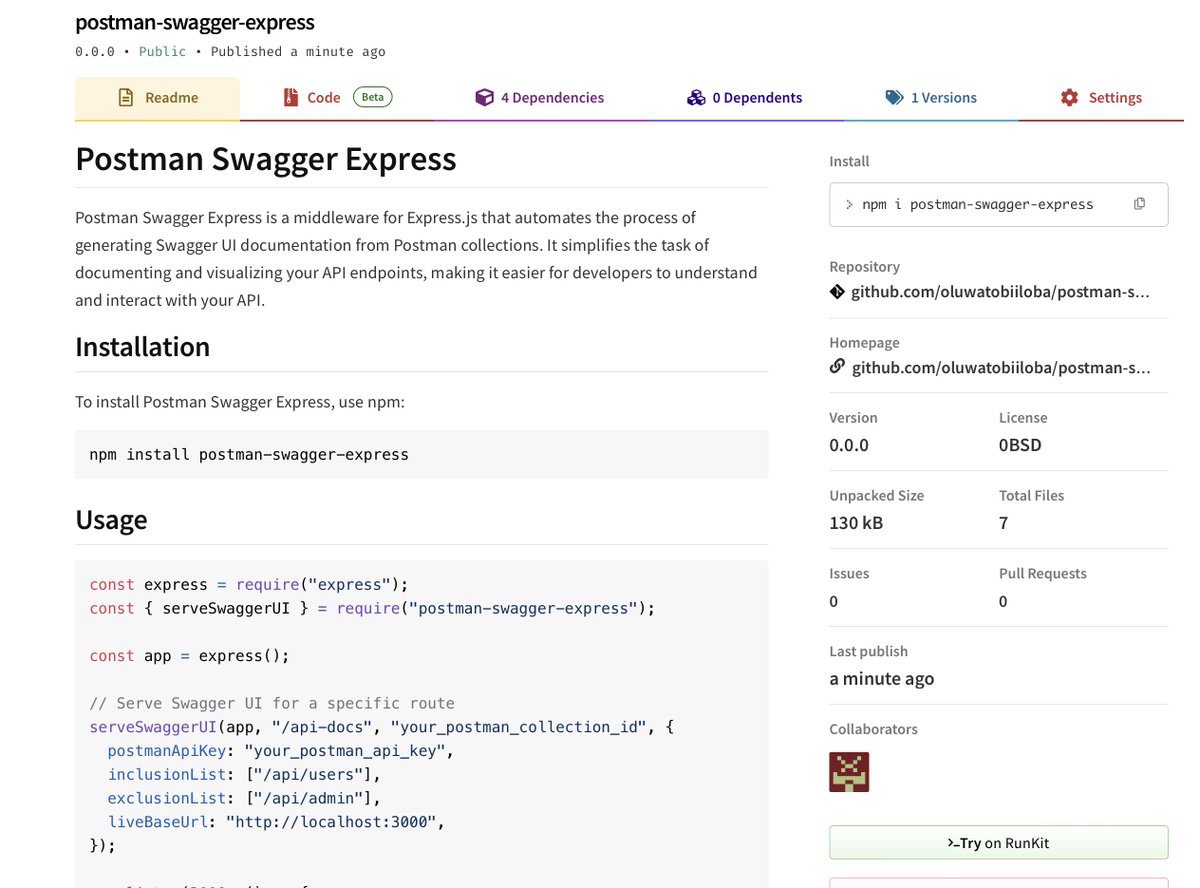Open the 1 Versions tab
1200x888 pixels.
pyautogui.click(x=931, y=98)
